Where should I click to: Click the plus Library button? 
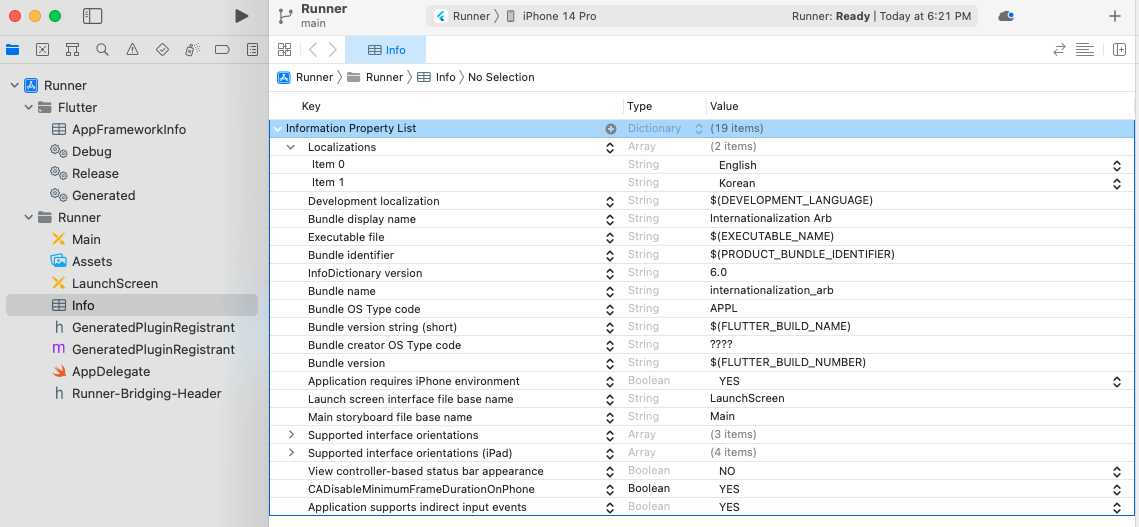[1115, 16]
